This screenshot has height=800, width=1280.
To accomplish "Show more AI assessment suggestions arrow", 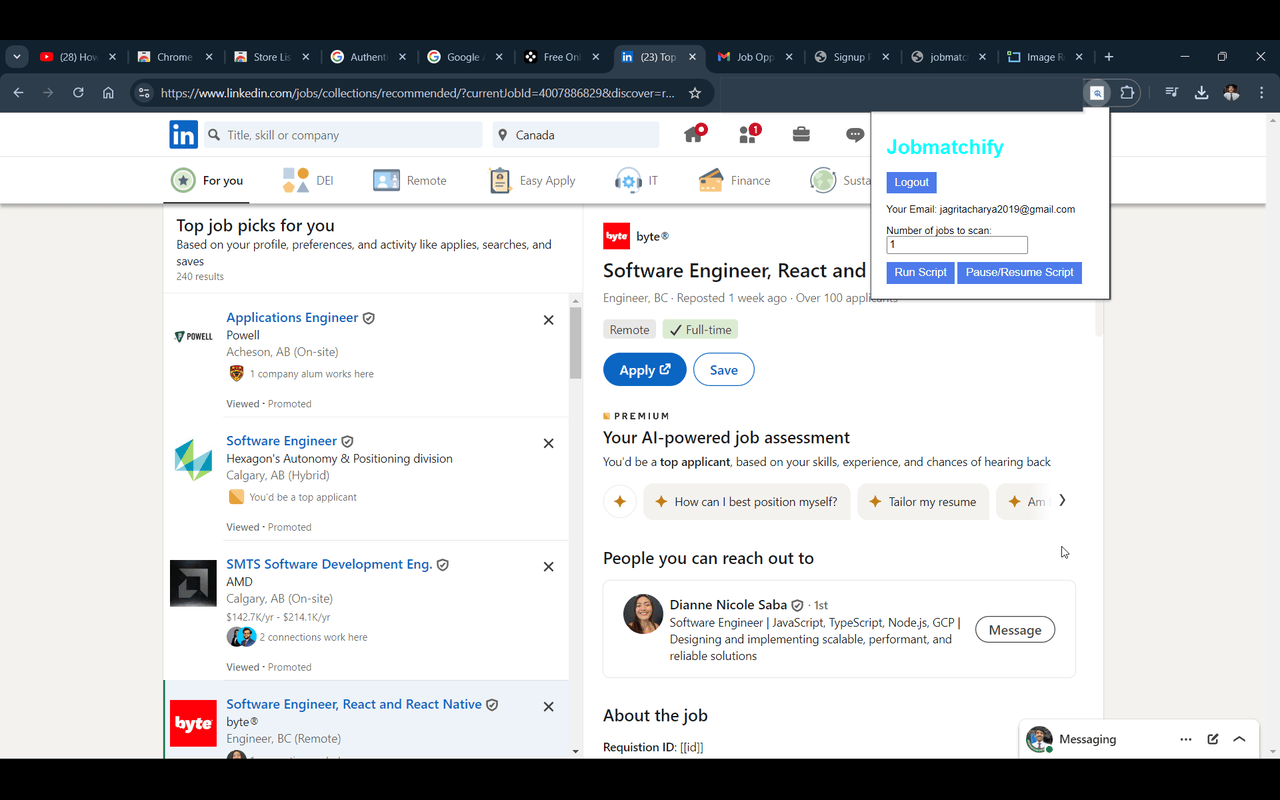I will 1062,501.
